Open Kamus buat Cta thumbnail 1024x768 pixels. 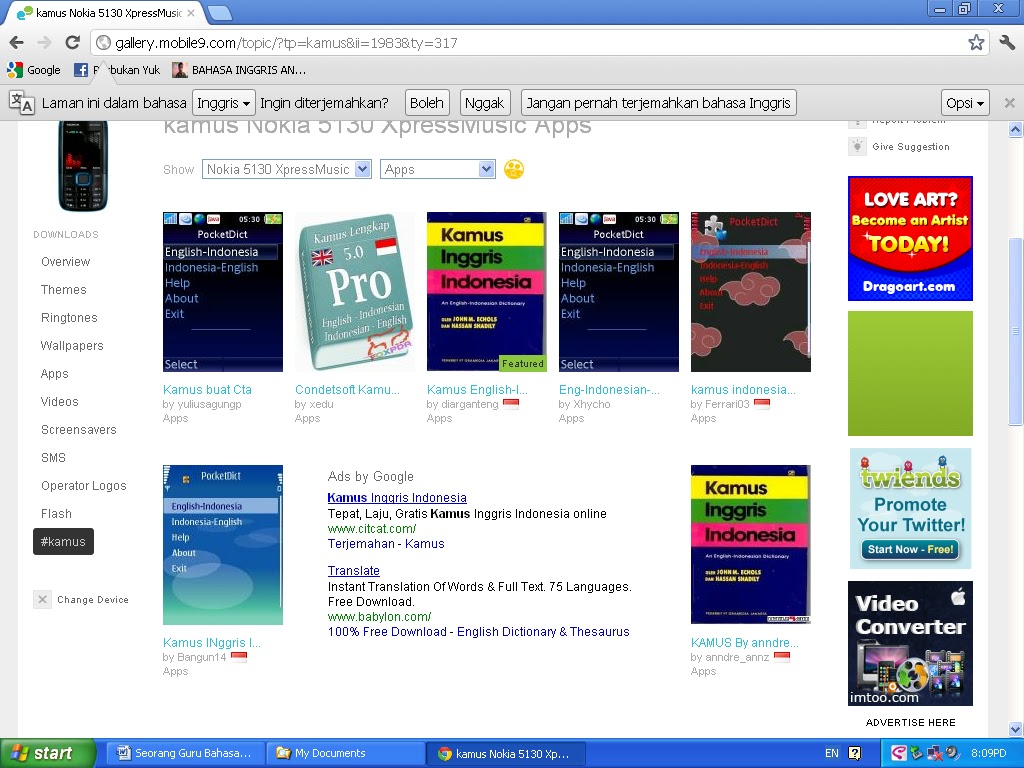[223, 292]
